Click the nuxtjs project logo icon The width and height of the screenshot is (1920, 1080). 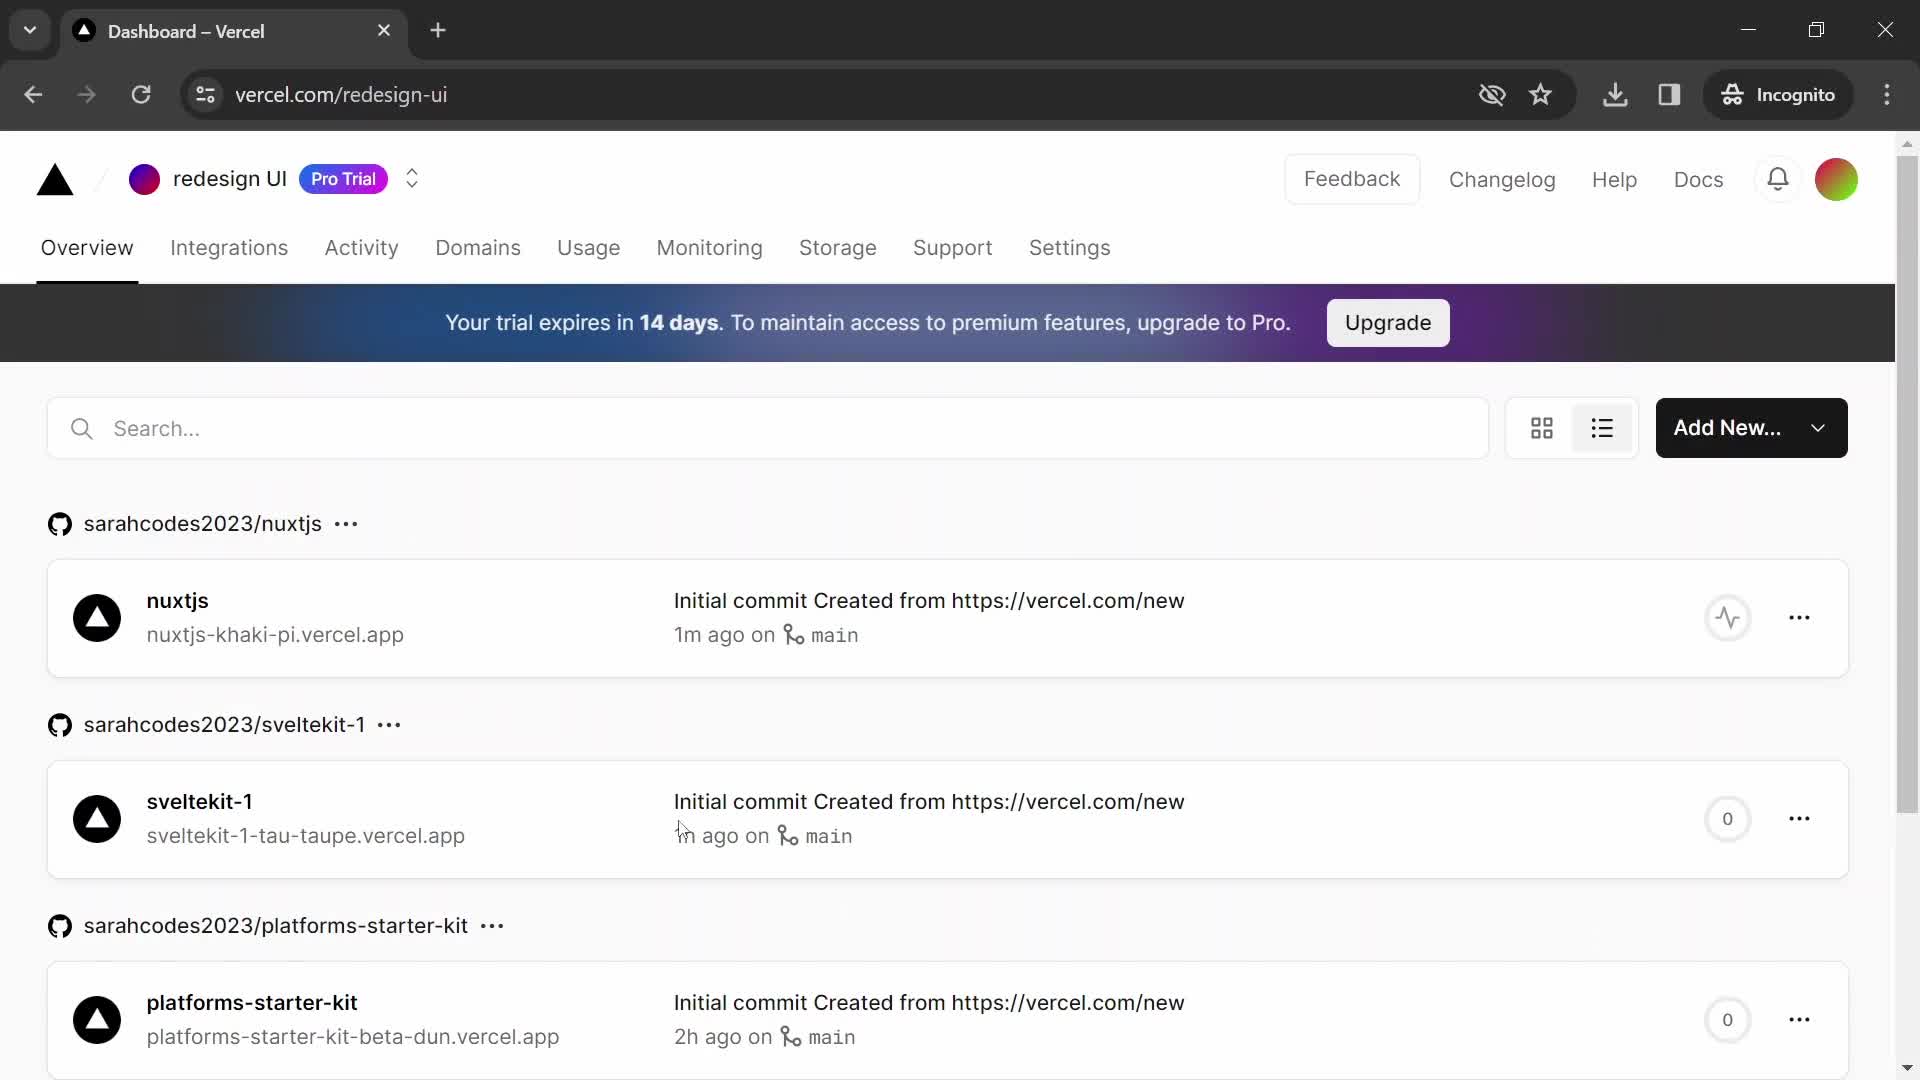(x=97, y=618)
